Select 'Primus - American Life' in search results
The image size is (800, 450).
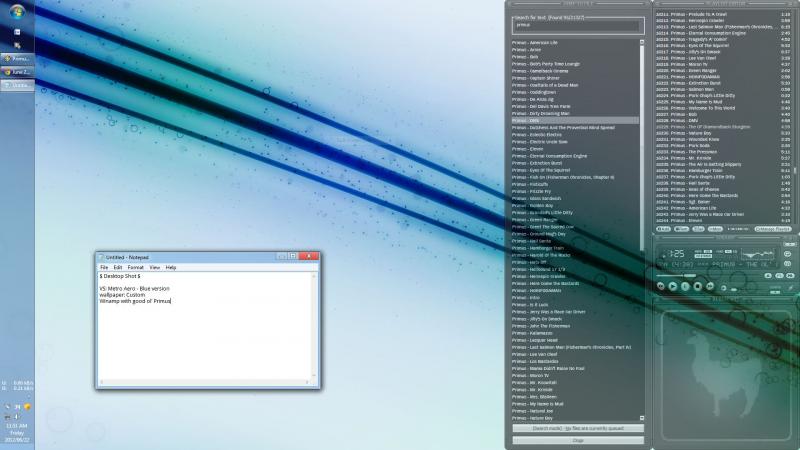pyautogui.click(x=575, y=42)
